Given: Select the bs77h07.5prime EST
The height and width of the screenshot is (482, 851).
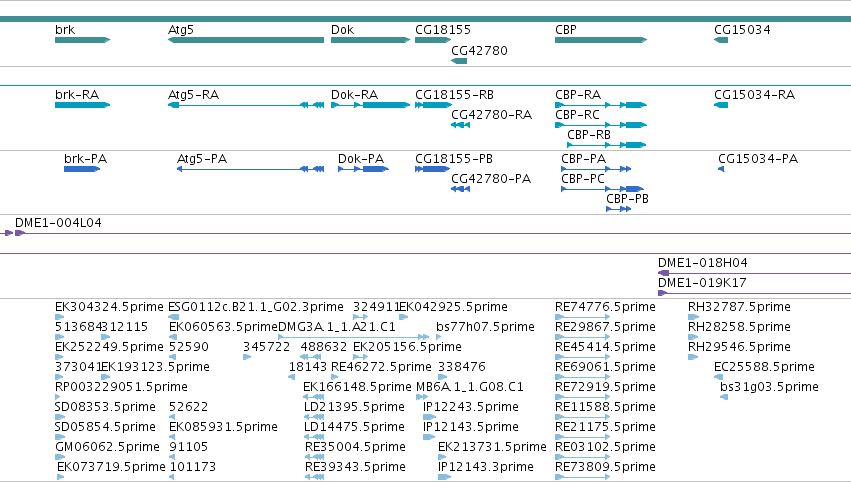Looking at the screenshot, I should 439,337.
